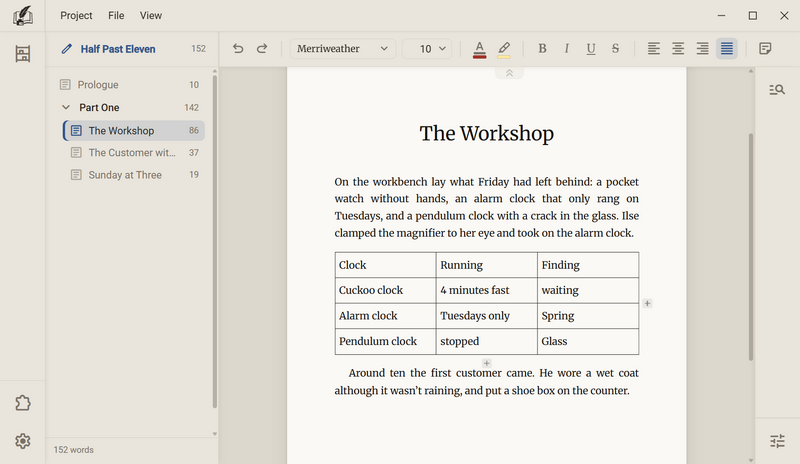The height and width of the screenshot is (464, 800).
Task: Click the Sunday at Three document icon
Action: (x=76, y=175)
